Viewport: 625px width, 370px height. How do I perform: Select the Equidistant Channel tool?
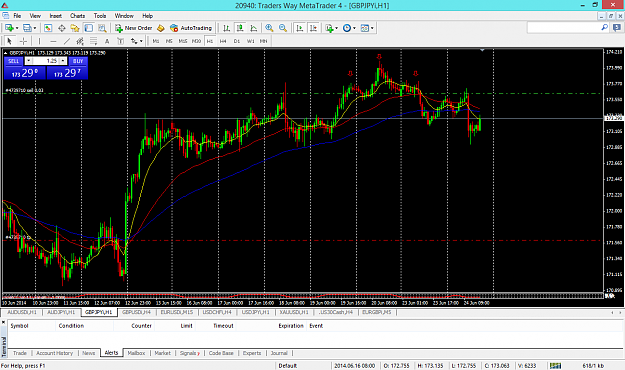(80, 41)
